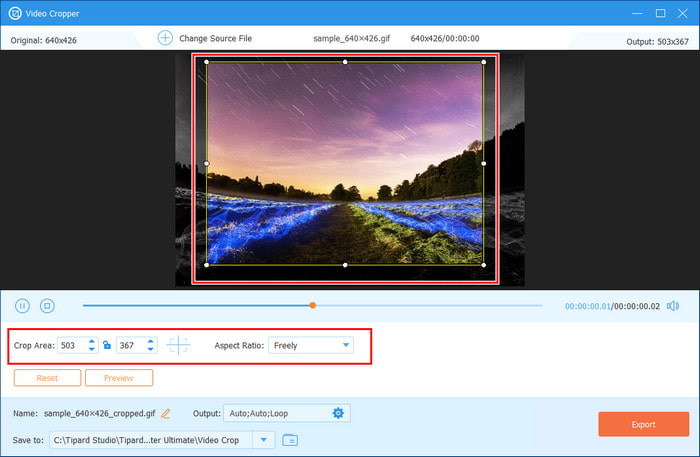This screenshot has height=457, width=700.
Task: Click the Change Source File label
Action: click(216, 38)
